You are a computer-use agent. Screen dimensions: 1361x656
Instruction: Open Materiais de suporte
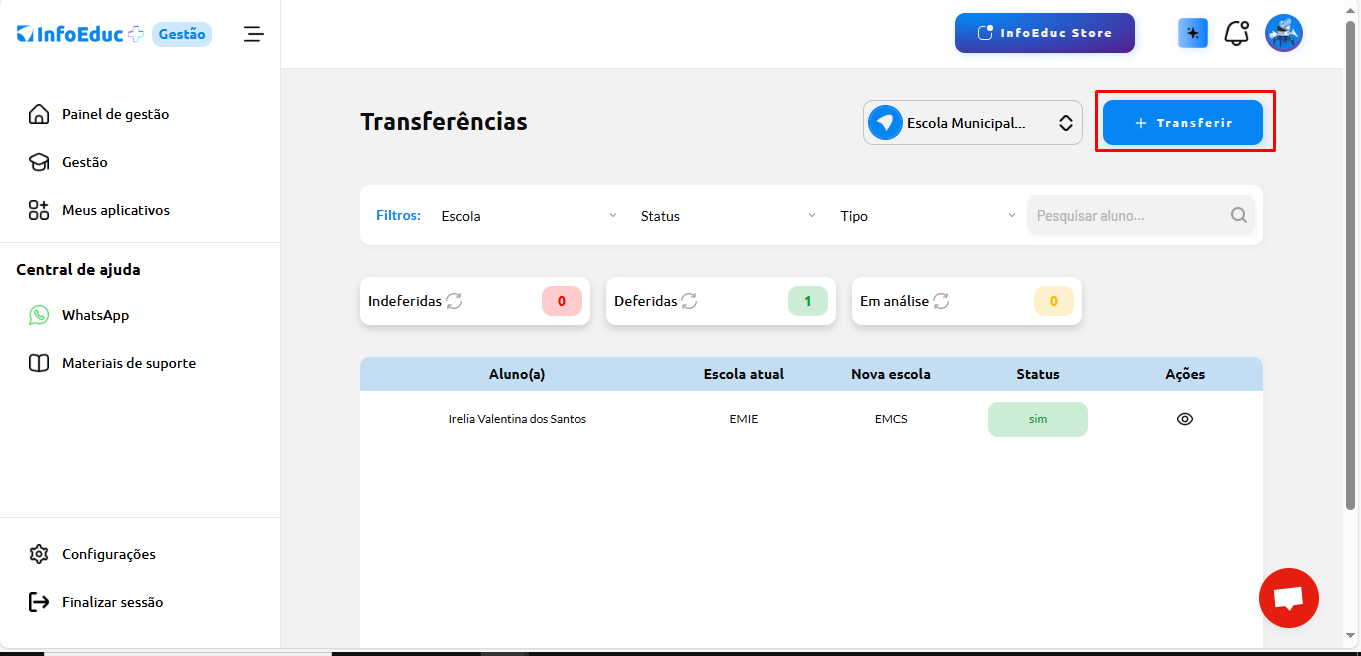[129, 363]
